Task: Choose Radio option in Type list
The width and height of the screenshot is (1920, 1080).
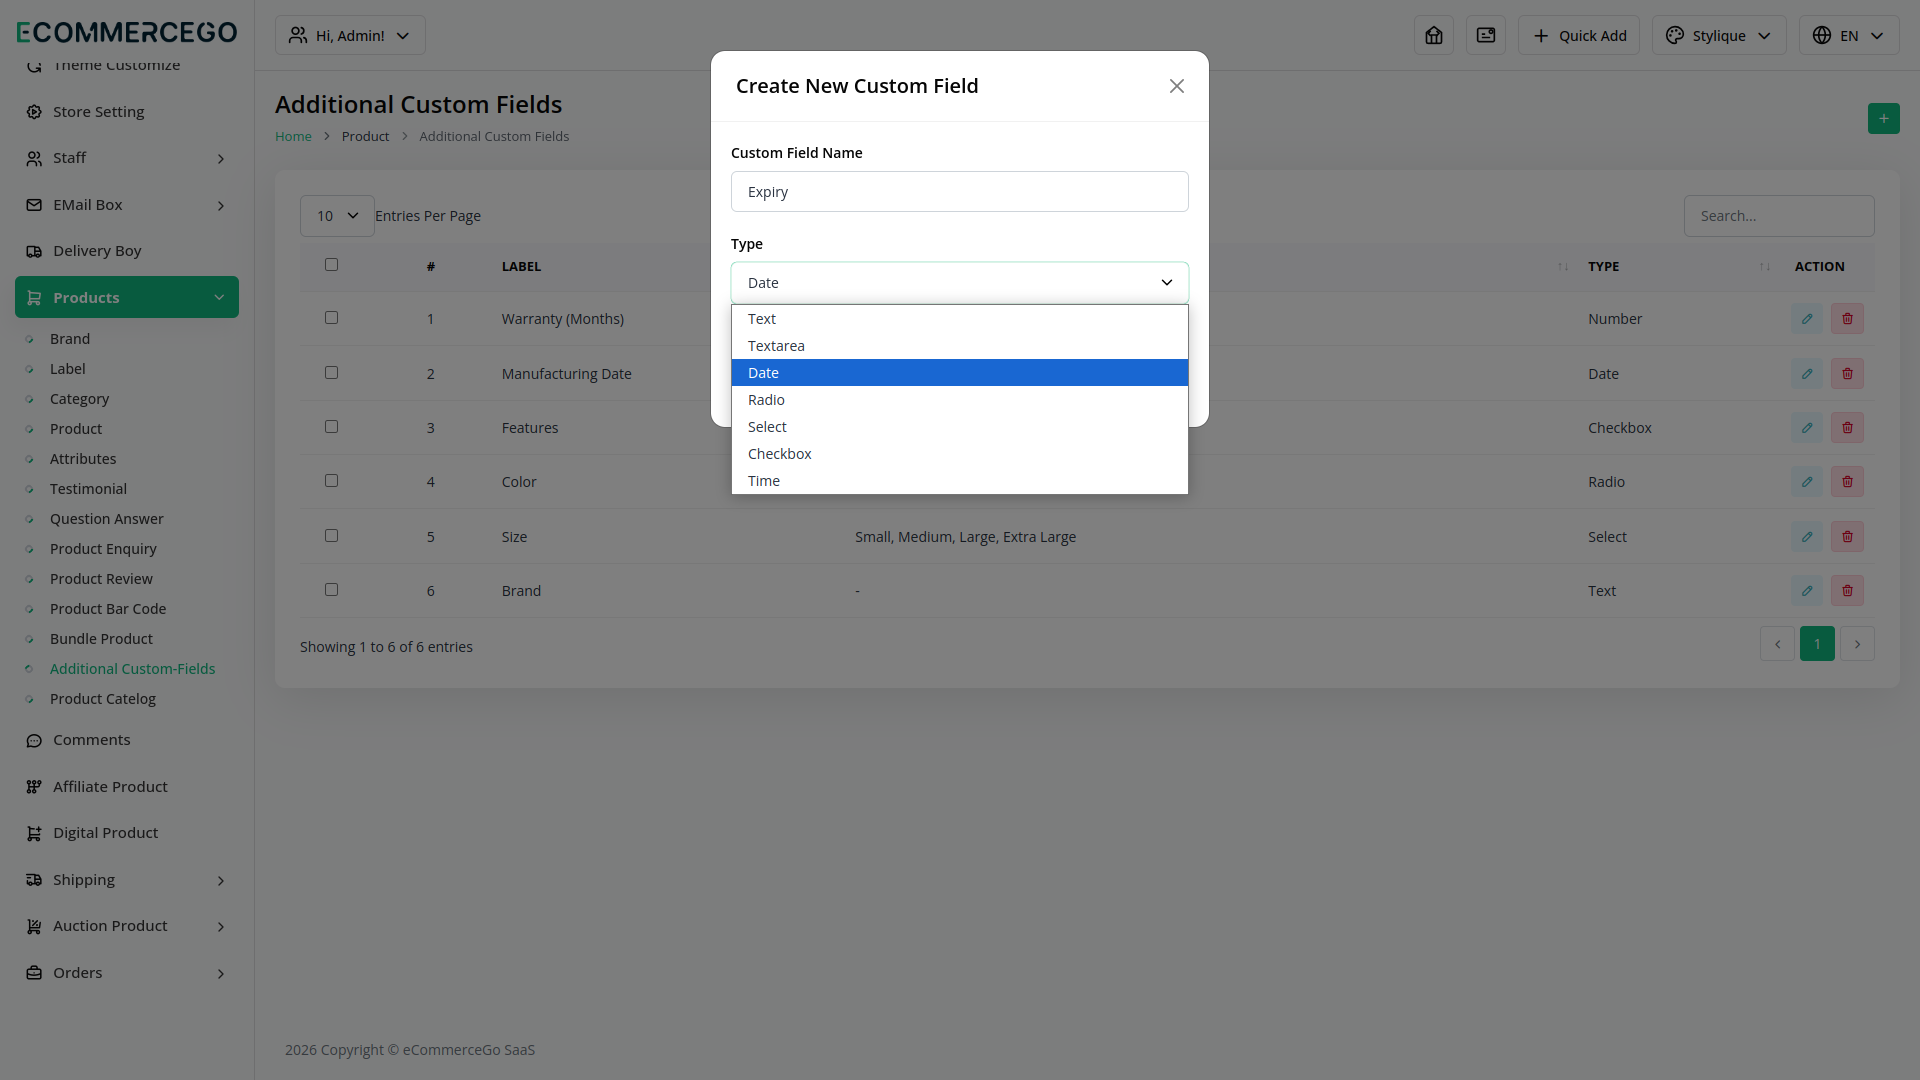Action: 960,400
